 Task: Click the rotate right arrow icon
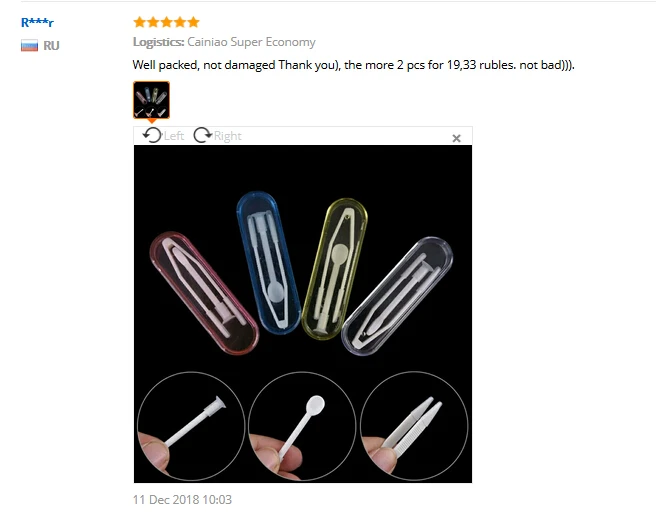pos(203,136)
